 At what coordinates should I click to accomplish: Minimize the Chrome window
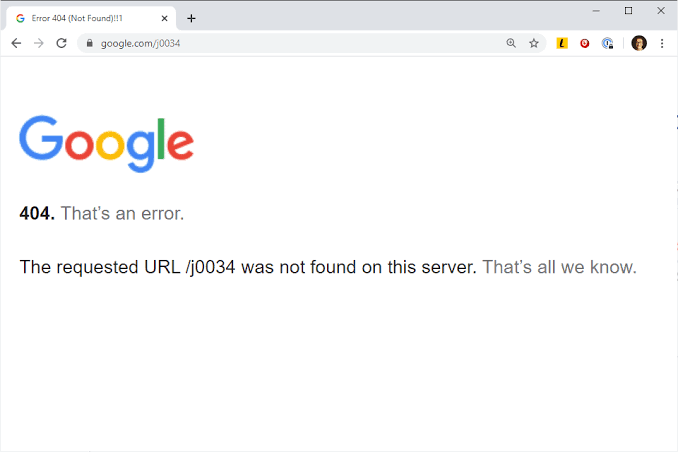(596, 10)
